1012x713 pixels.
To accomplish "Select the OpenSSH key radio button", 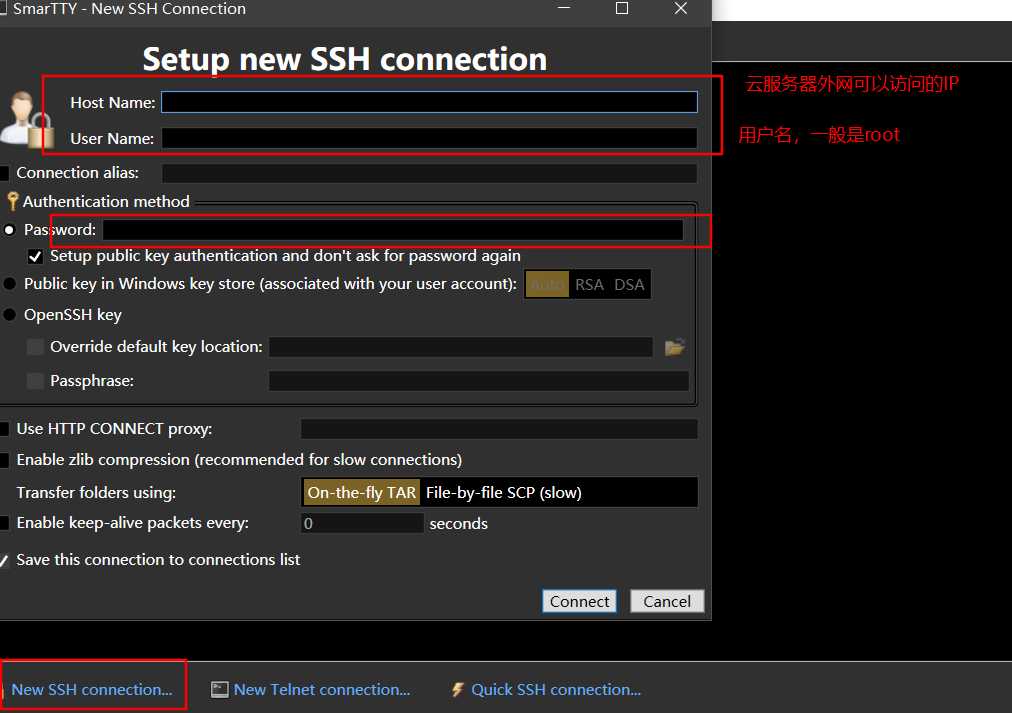I will tap(10, 315).
